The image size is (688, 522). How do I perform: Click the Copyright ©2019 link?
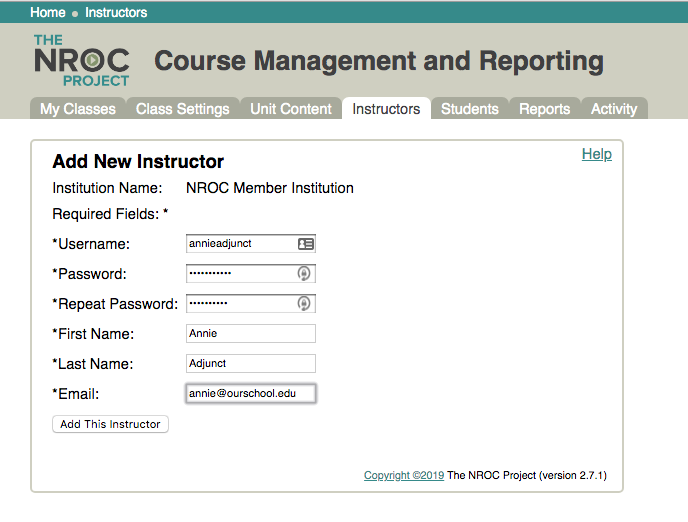click(404, 475)
